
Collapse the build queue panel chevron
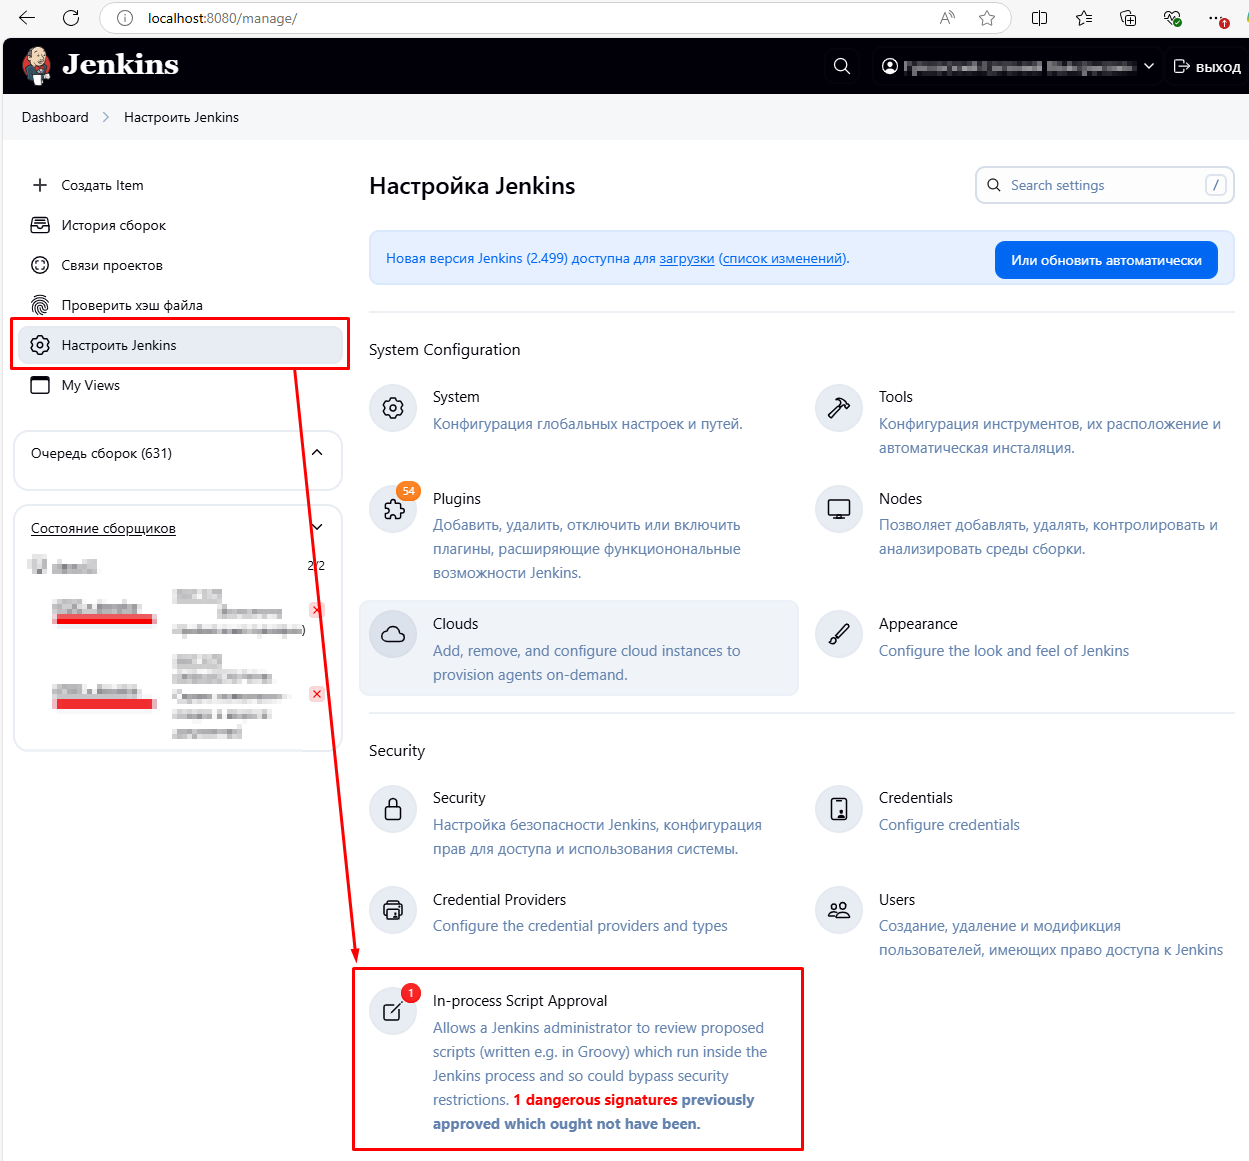tap(317, 453)
